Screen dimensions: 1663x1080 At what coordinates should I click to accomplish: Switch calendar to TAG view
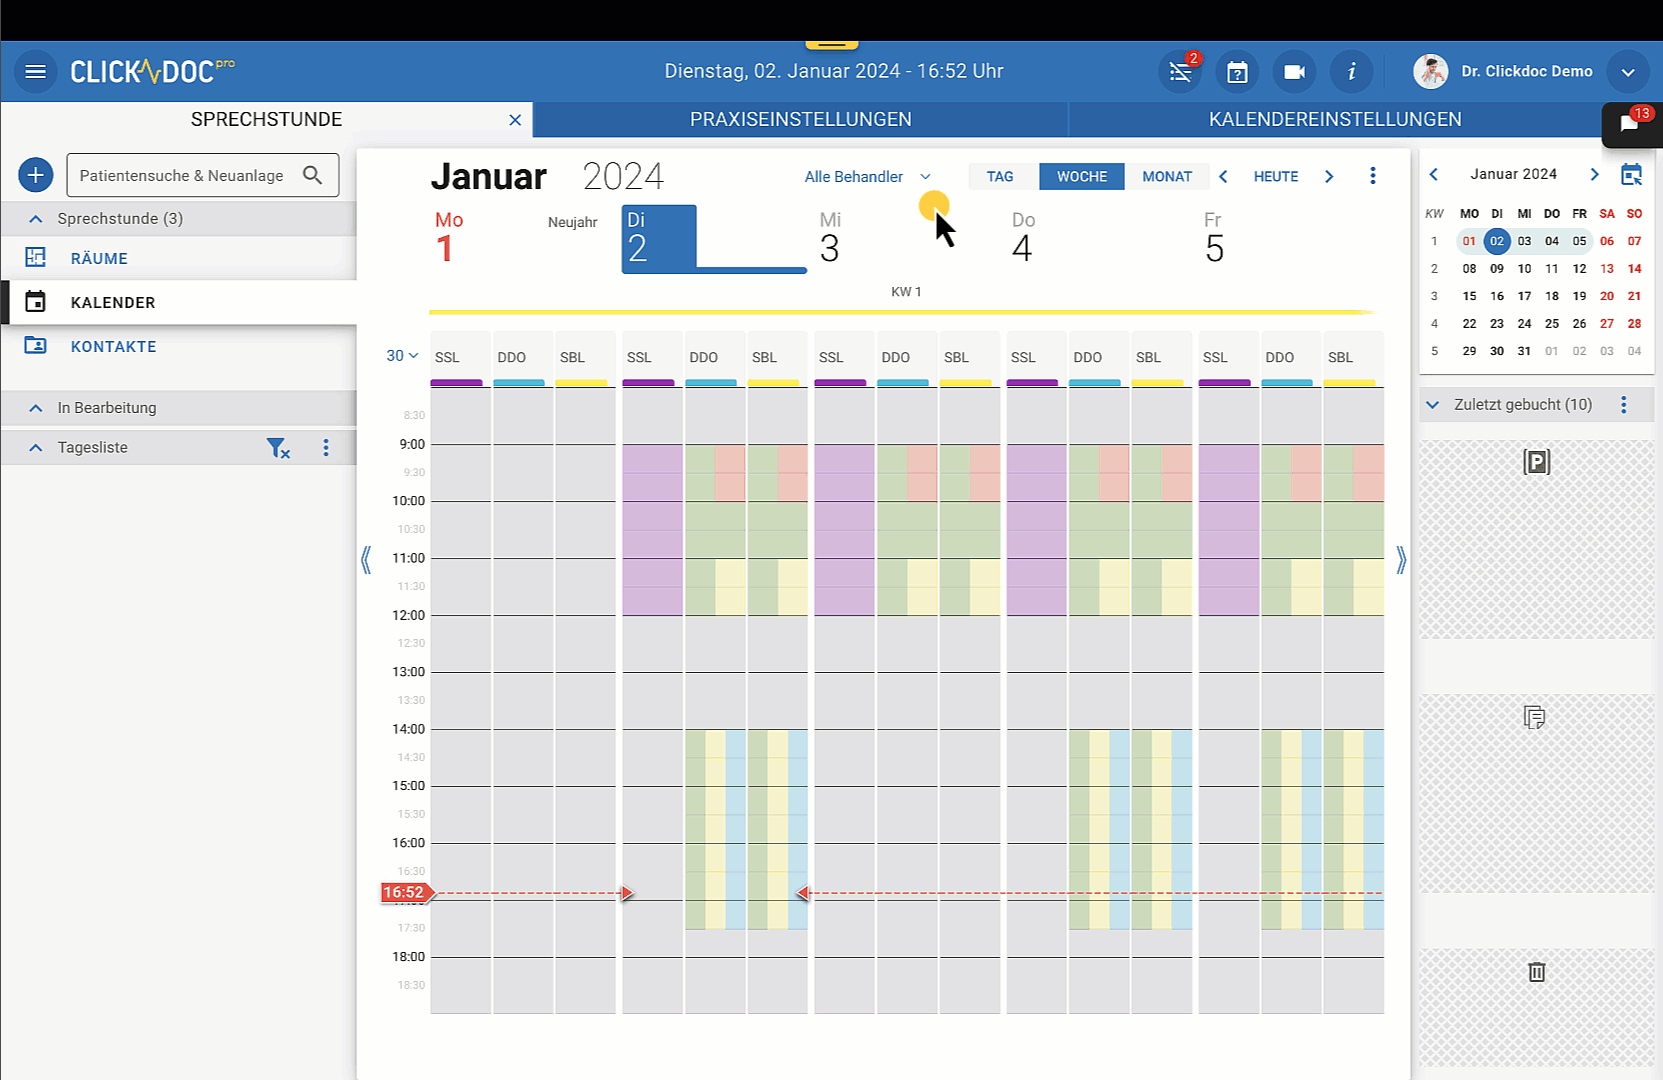tap(999, 177)
